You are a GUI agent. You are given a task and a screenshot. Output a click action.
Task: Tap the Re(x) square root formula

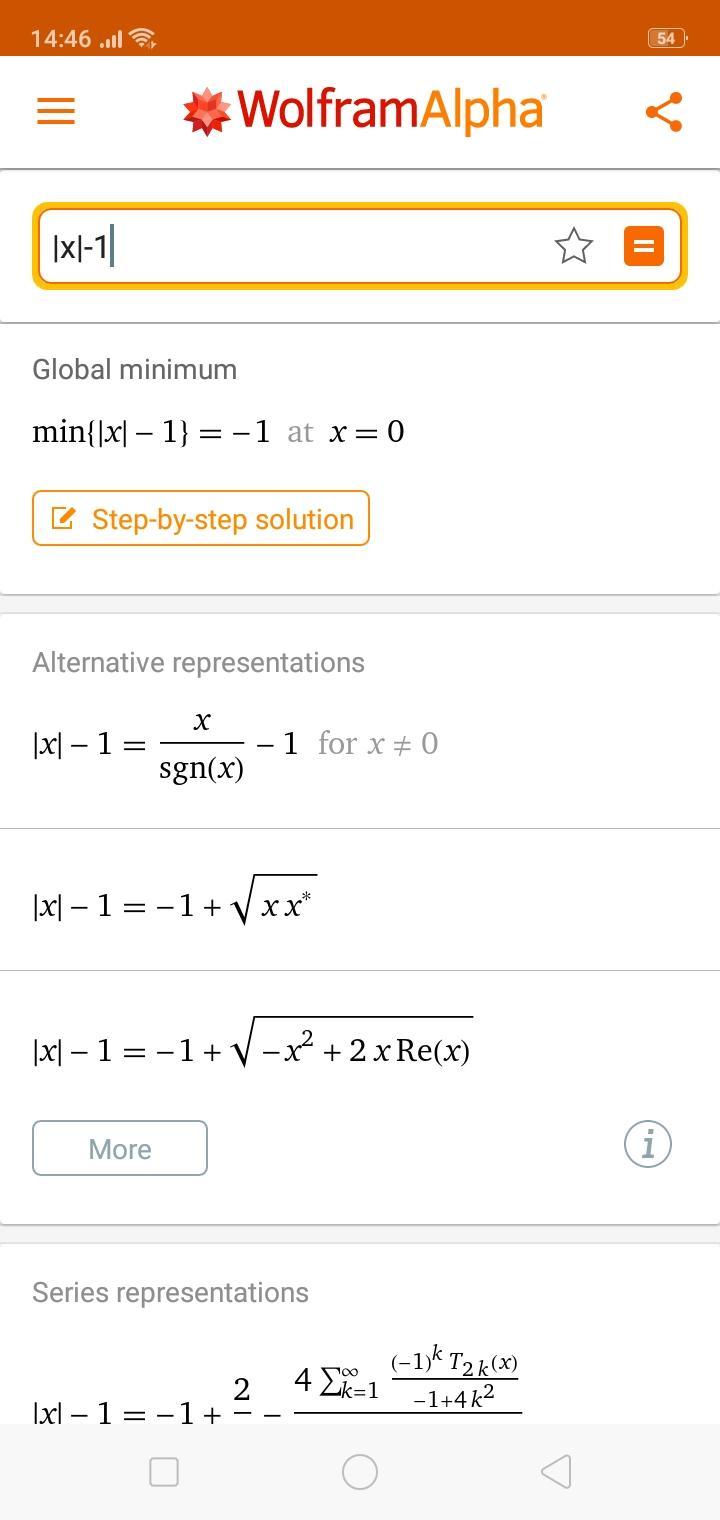click(x=252, y=1046)
